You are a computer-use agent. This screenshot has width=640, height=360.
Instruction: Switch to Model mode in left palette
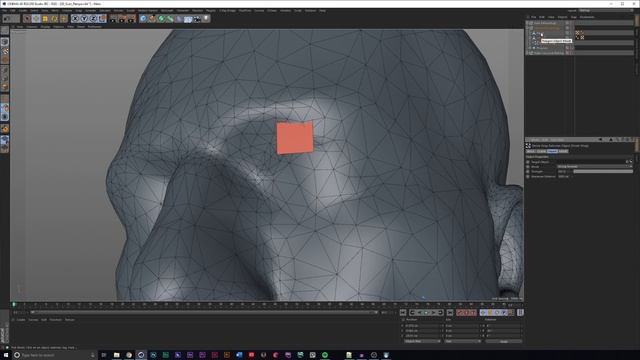(5, 42)
